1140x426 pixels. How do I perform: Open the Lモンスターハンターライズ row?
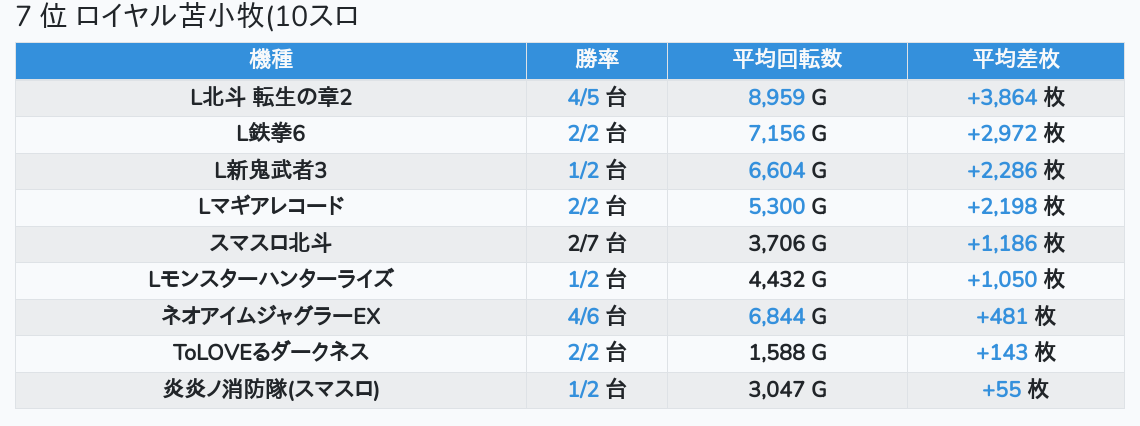[x=271, y=280]
